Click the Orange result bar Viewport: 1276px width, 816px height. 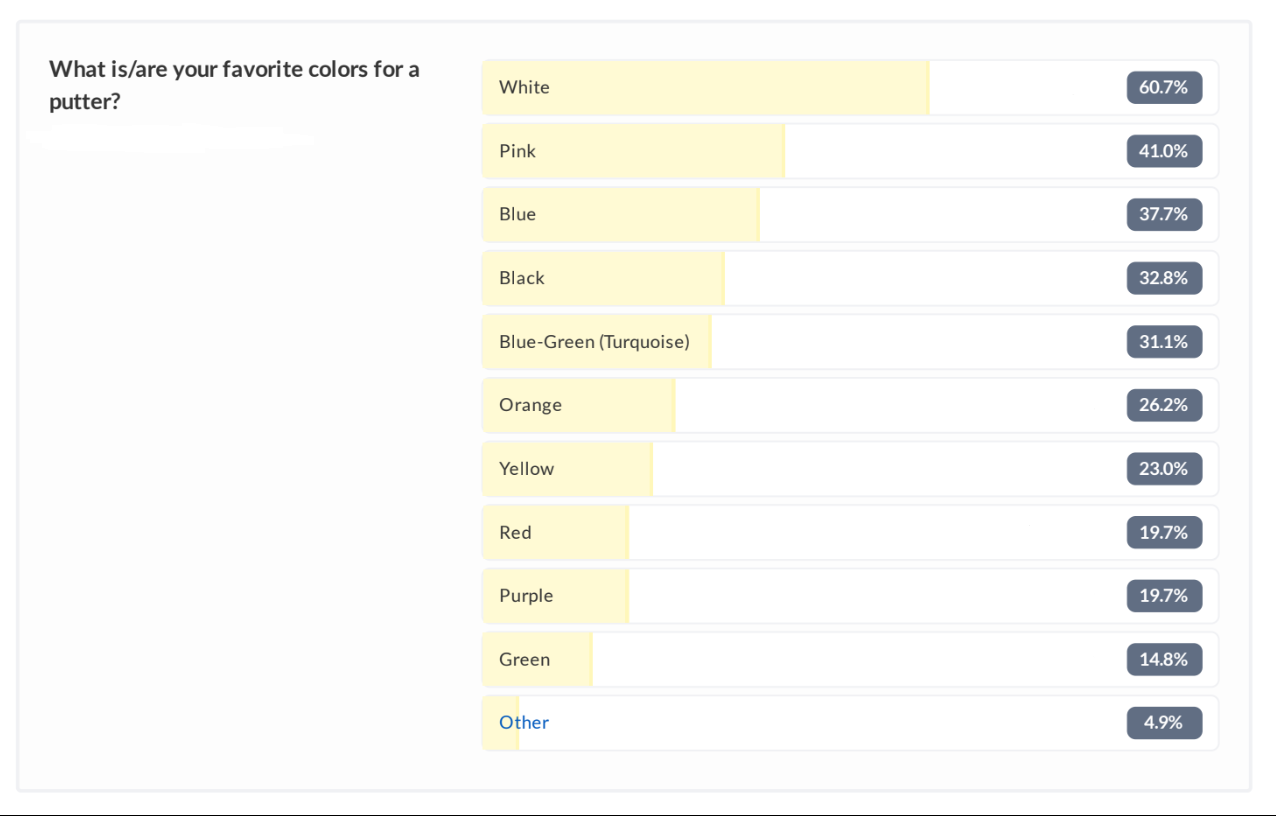pos(850,405)
